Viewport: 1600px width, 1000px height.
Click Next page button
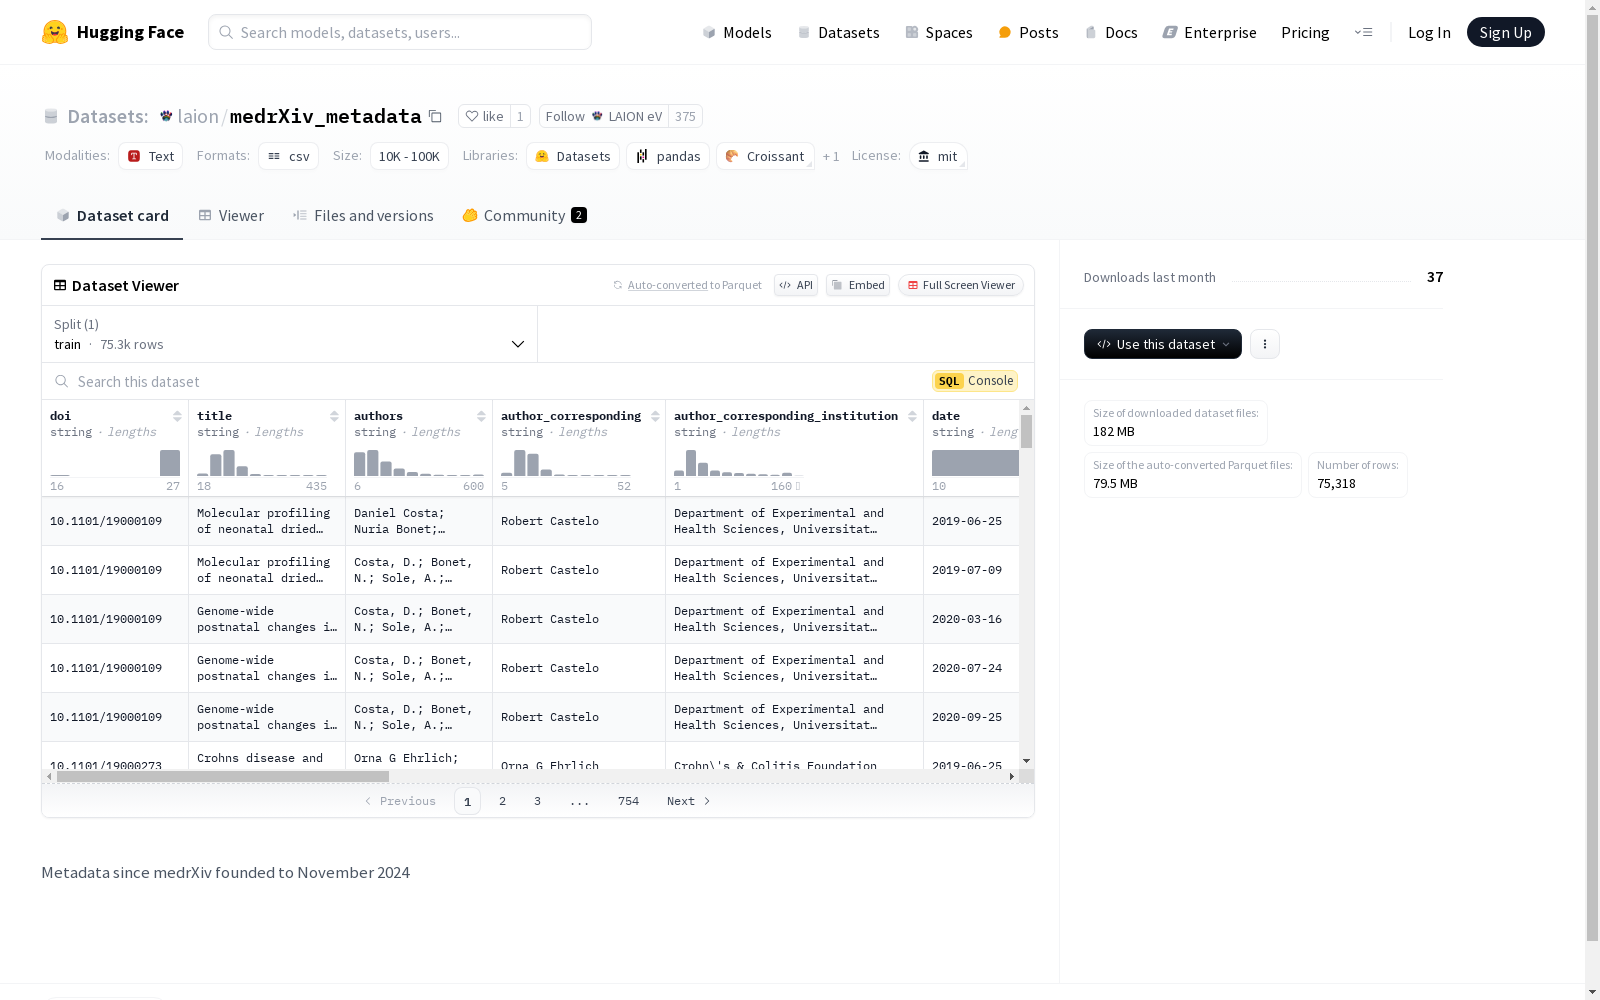pos(689,801)
